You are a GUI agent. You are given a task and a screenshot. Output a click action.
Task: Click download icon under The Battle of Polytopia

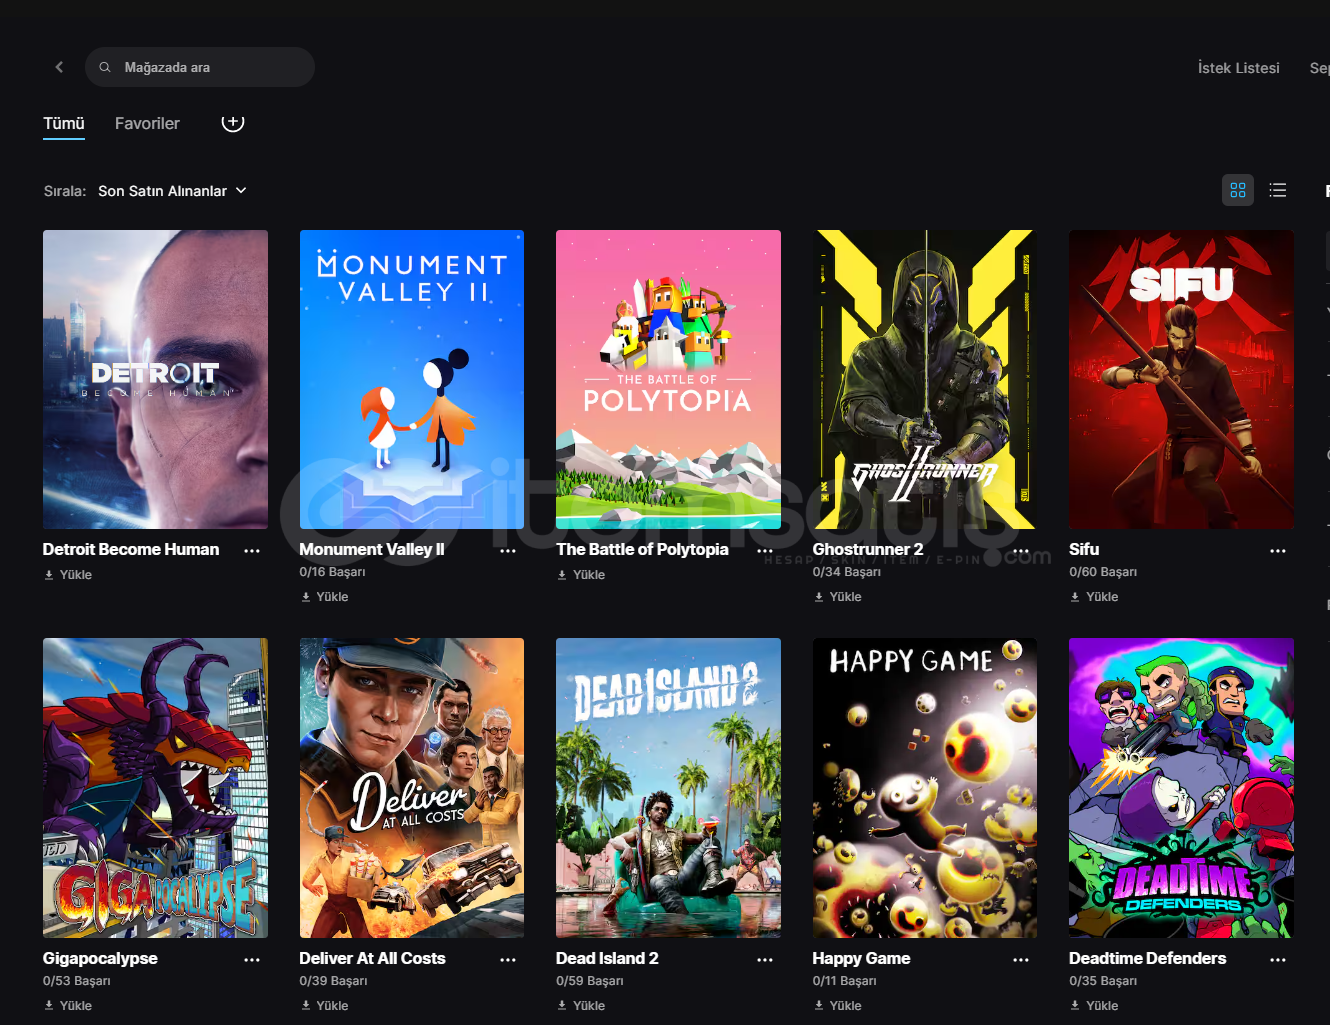562,575
